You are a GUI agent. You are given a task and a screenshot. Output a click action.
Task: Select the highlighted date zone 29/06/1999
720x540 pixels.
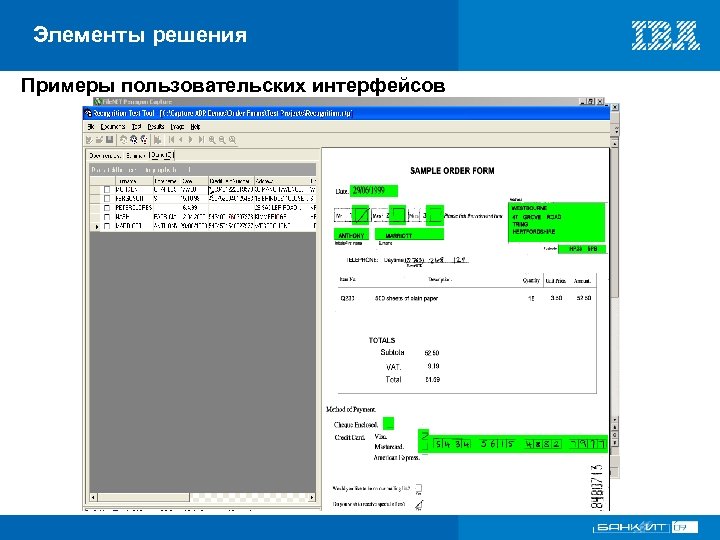pos(374,191)
